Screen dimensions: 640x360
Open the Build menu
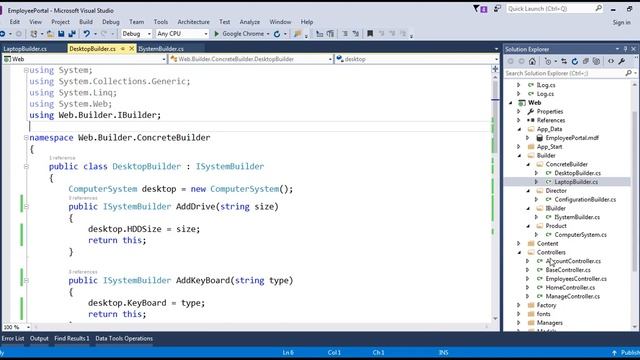click(x=86, y=22)
